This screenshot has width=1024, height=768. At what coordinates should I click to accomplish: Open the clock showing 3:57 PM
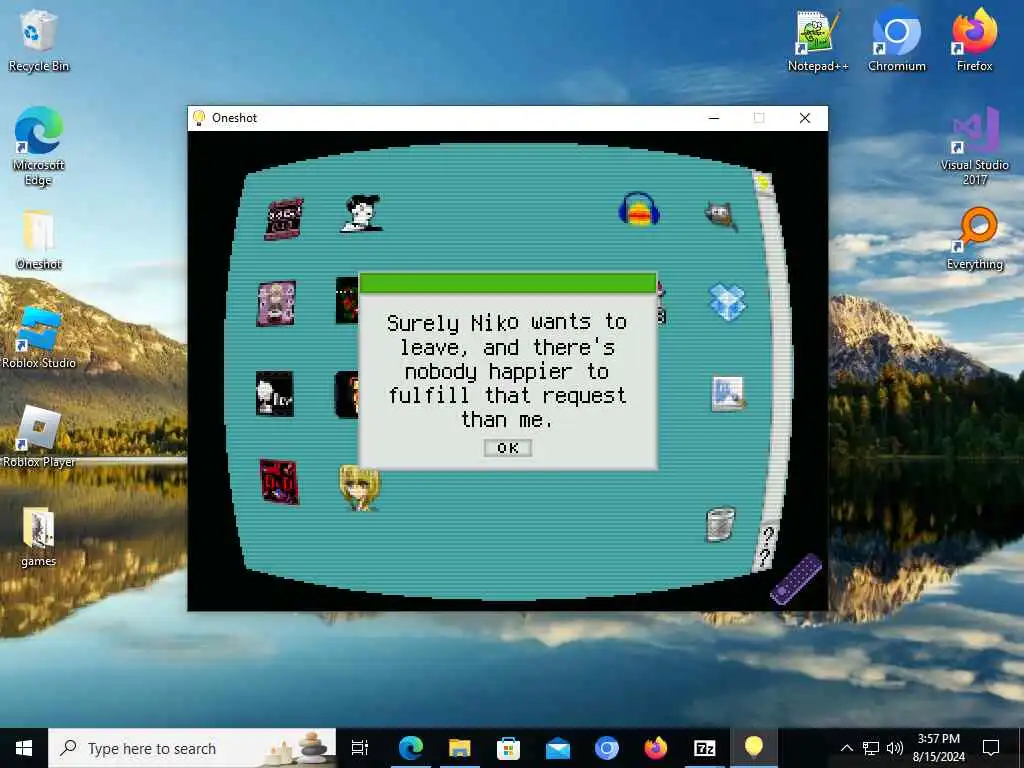click(x=938, y=748)
